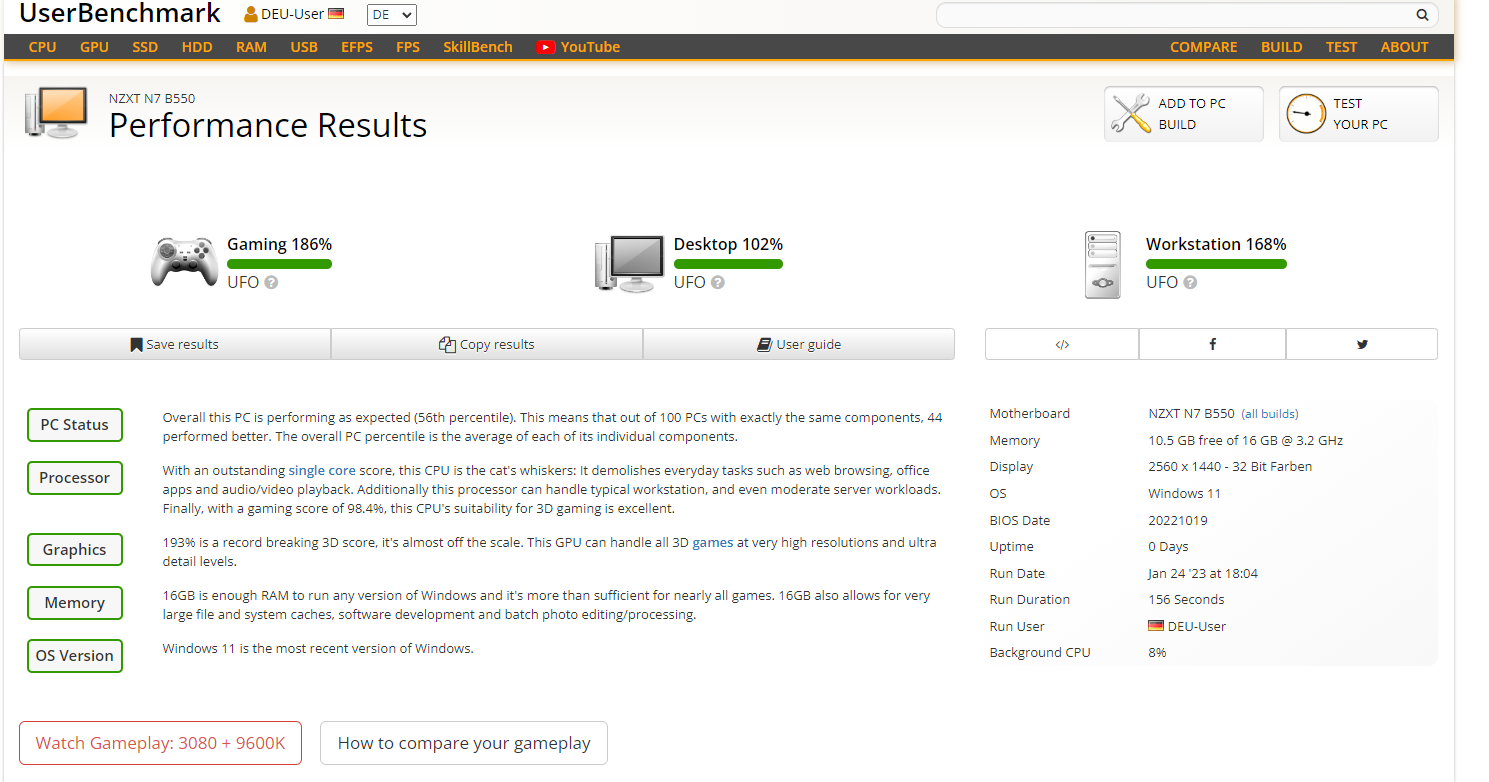
Task: Open the FPS menu item
Action: (408, 47)
